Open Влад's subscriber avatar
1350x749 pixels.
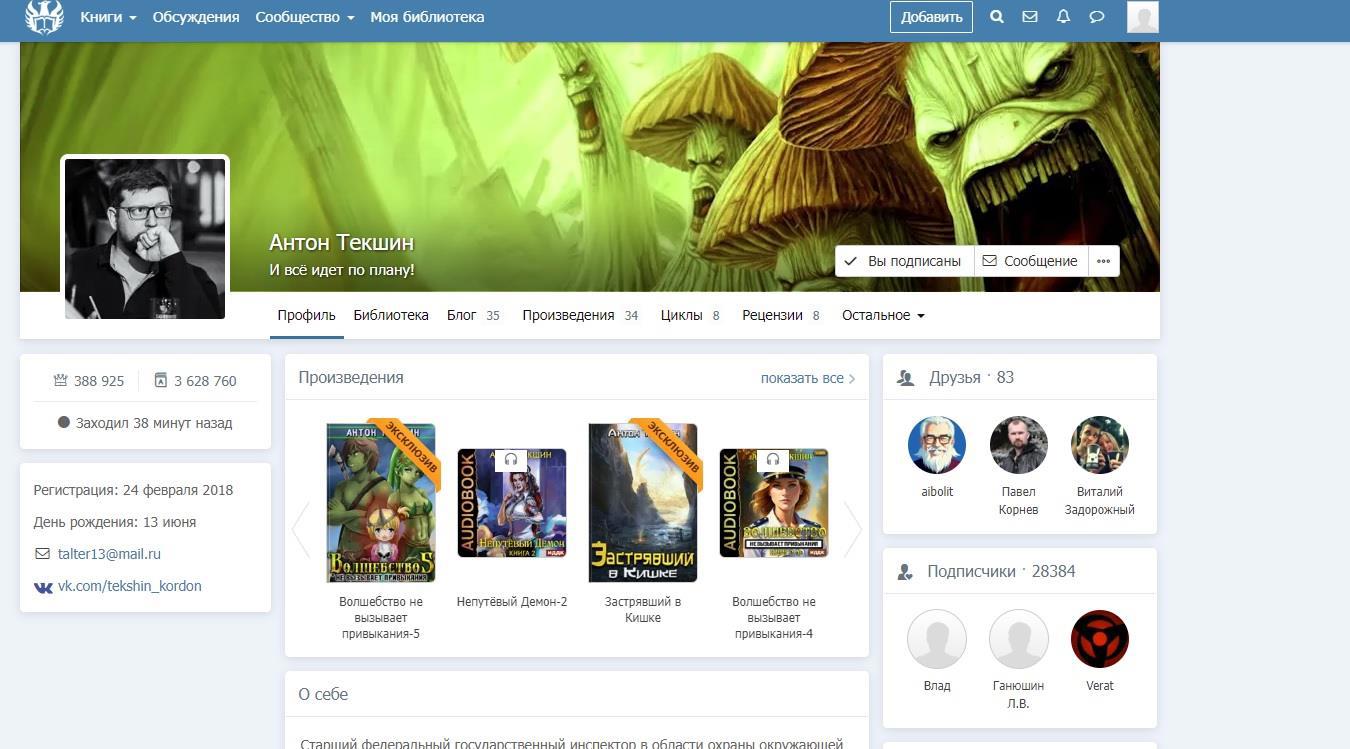(x=937, y=639)
